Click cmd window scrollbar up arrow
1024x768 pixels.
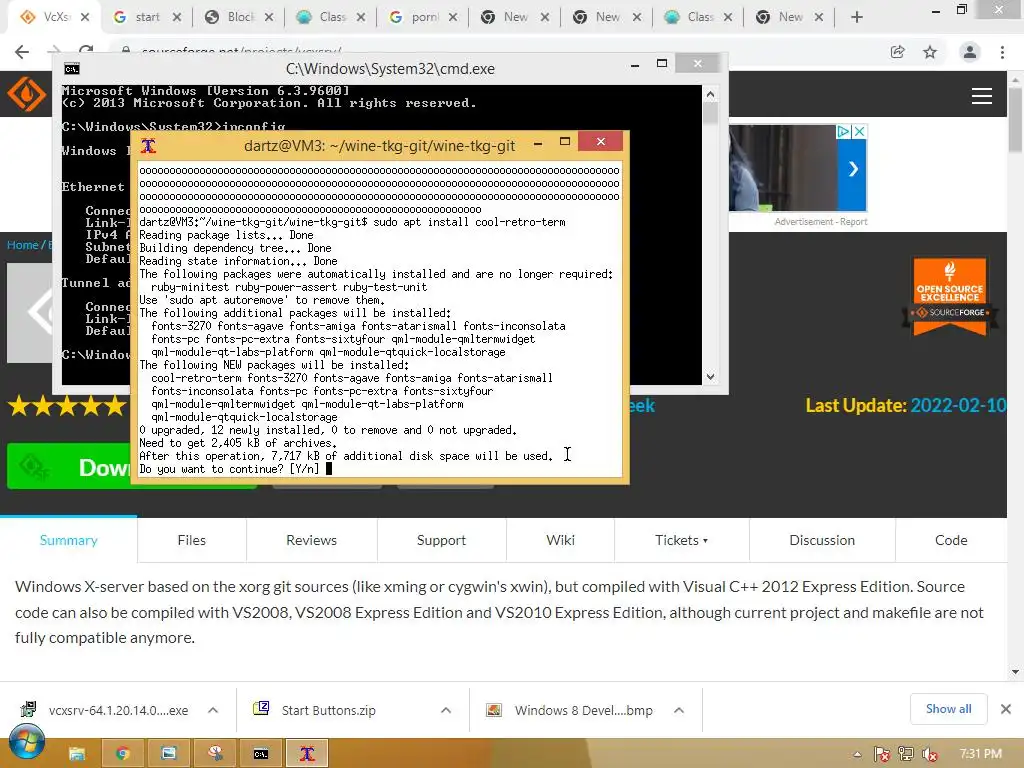tap(711, 94)
